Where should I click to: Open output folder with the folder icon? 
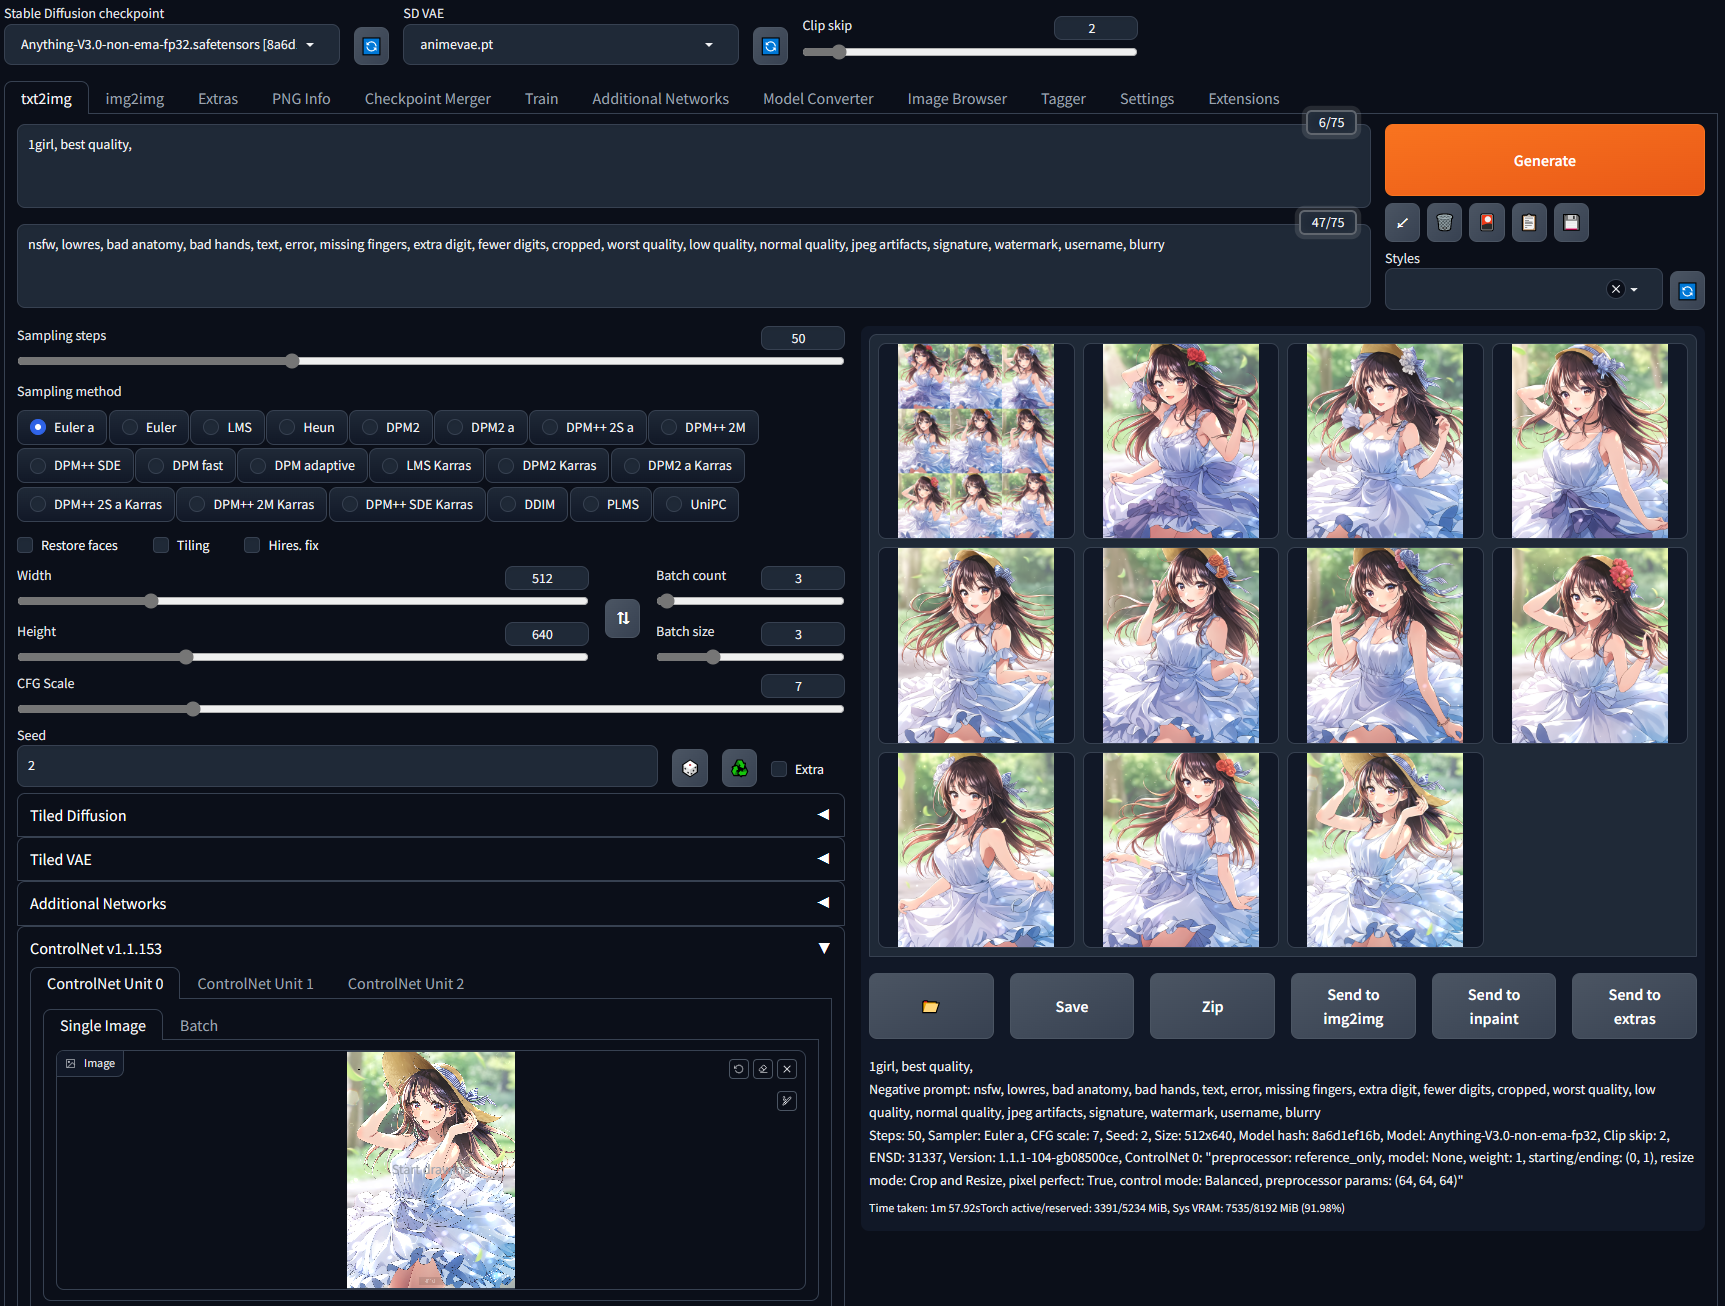coord(930,1006)
